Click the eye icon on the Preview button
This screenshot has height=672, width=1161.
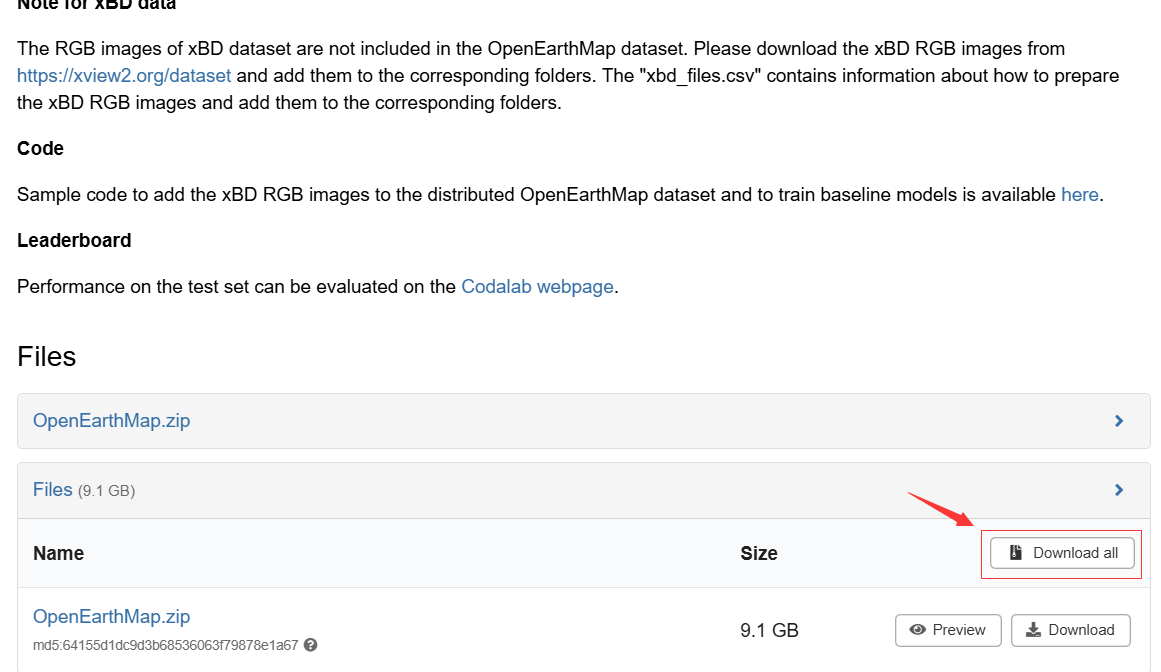[x=918, y=630]
